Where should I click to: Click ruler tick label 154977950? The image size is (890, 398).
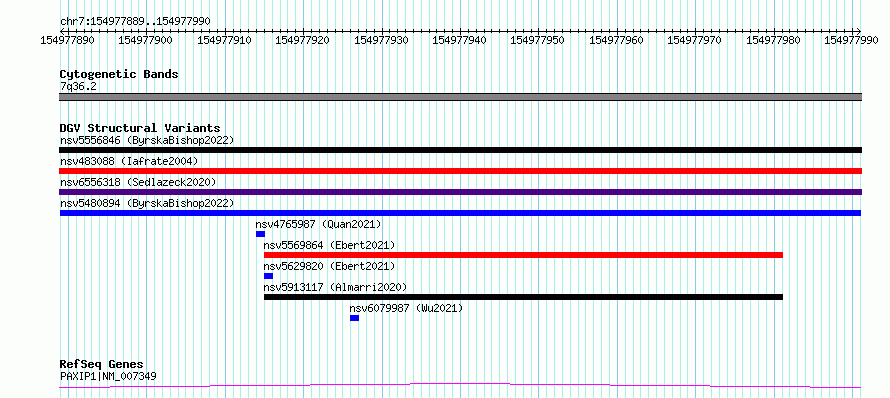tap(538, 40)
